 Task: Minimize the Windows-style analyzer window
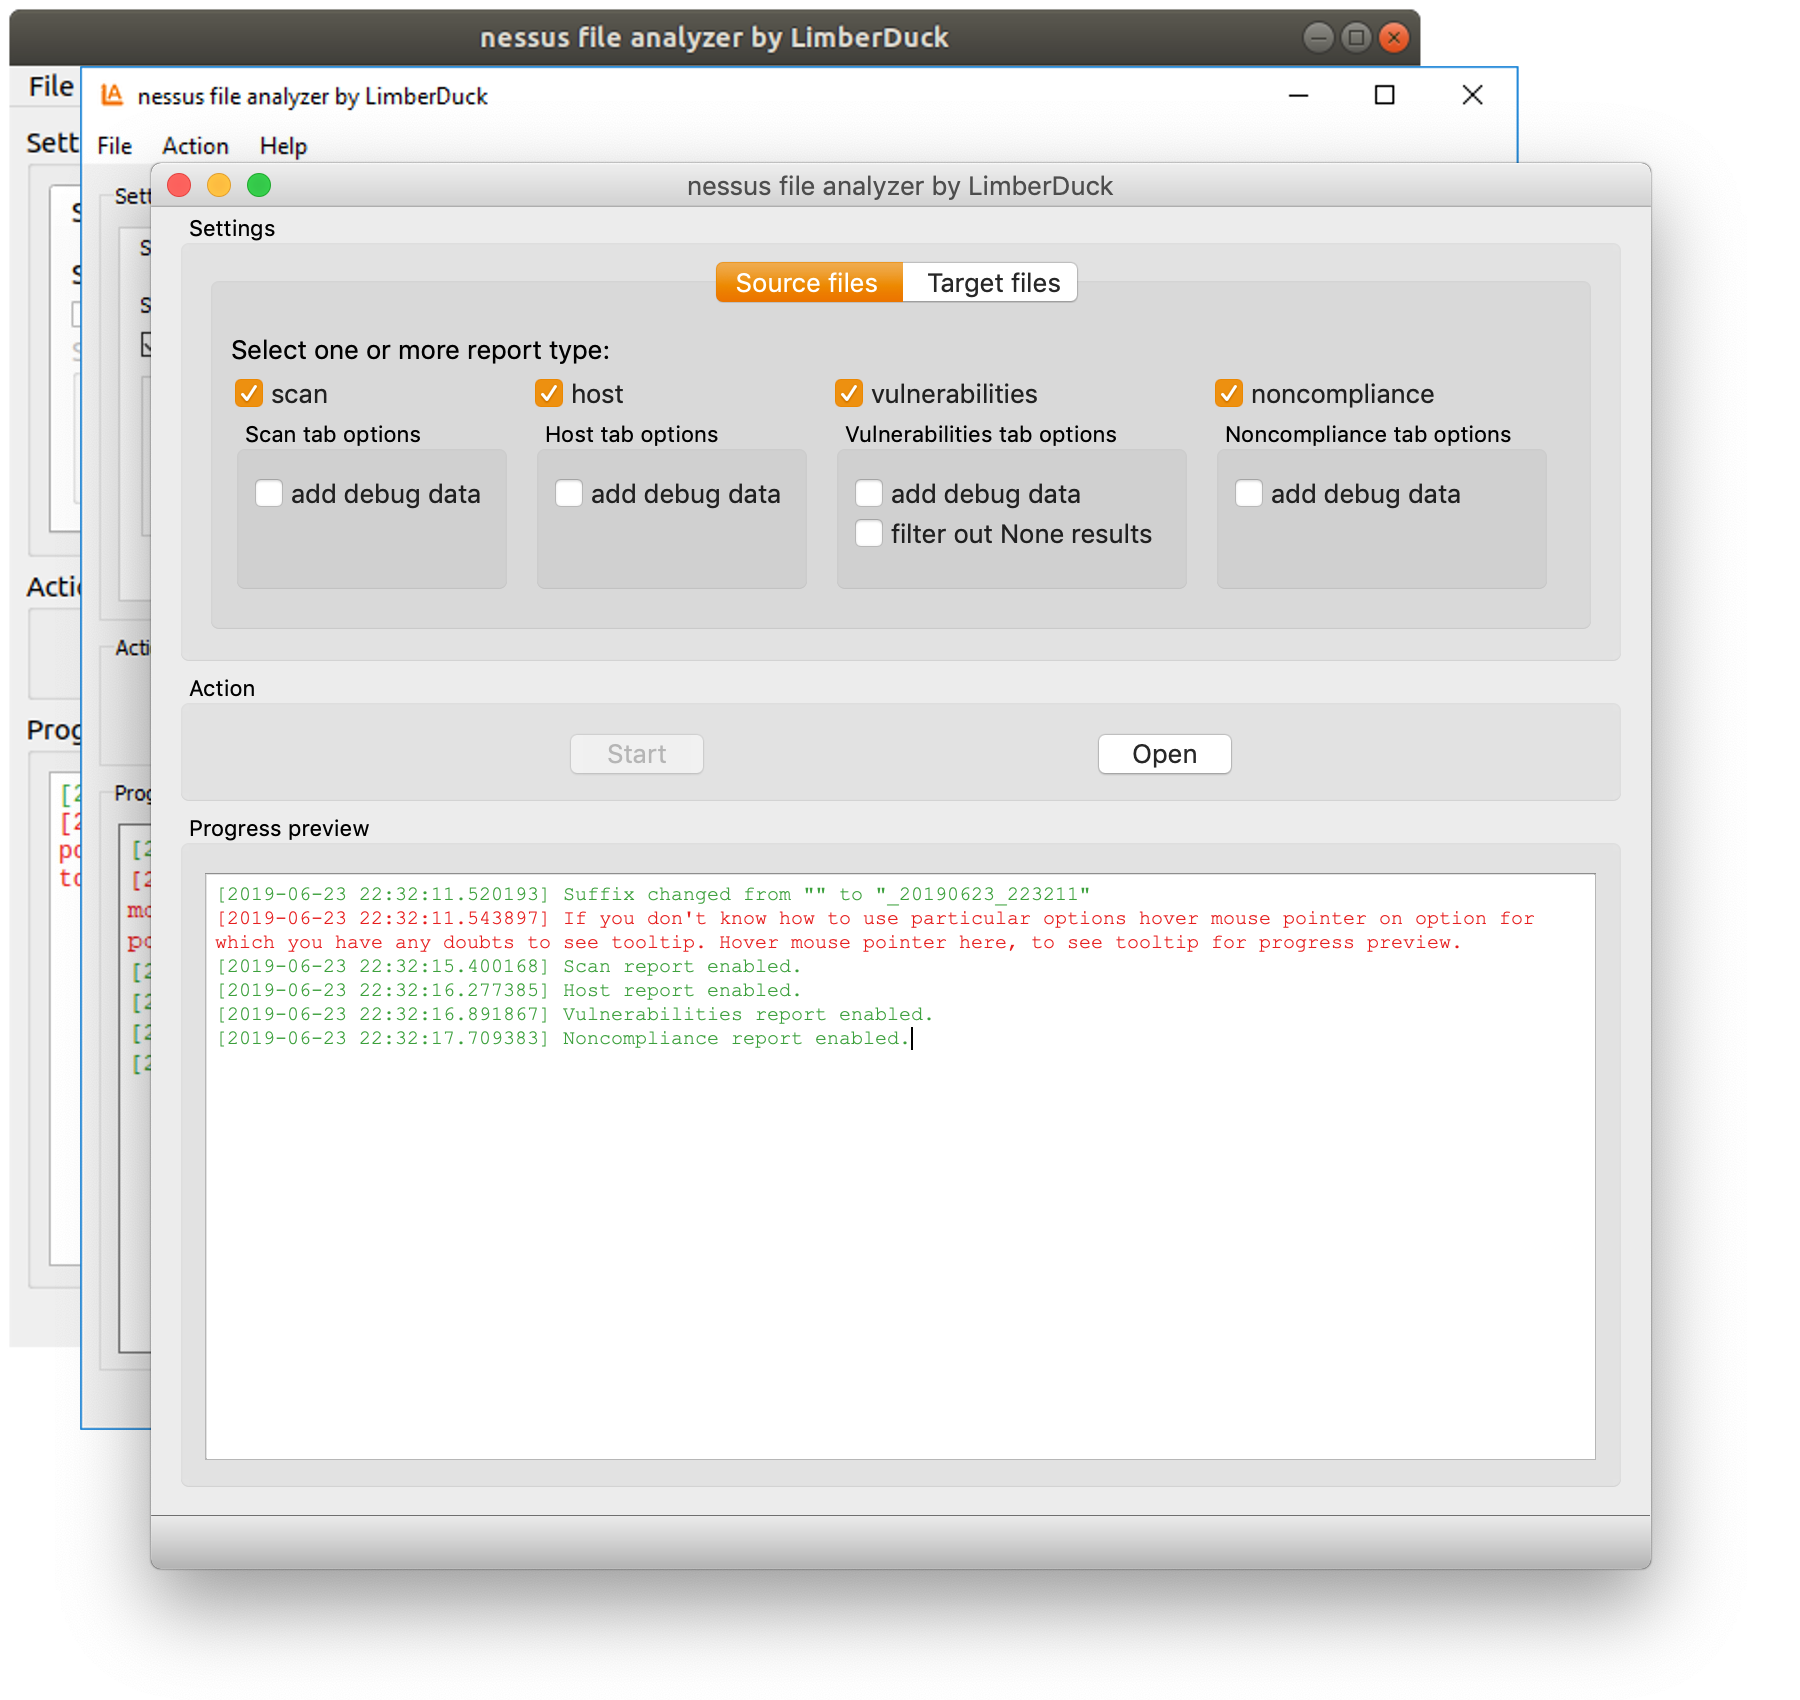click(x=1298, y=95)
